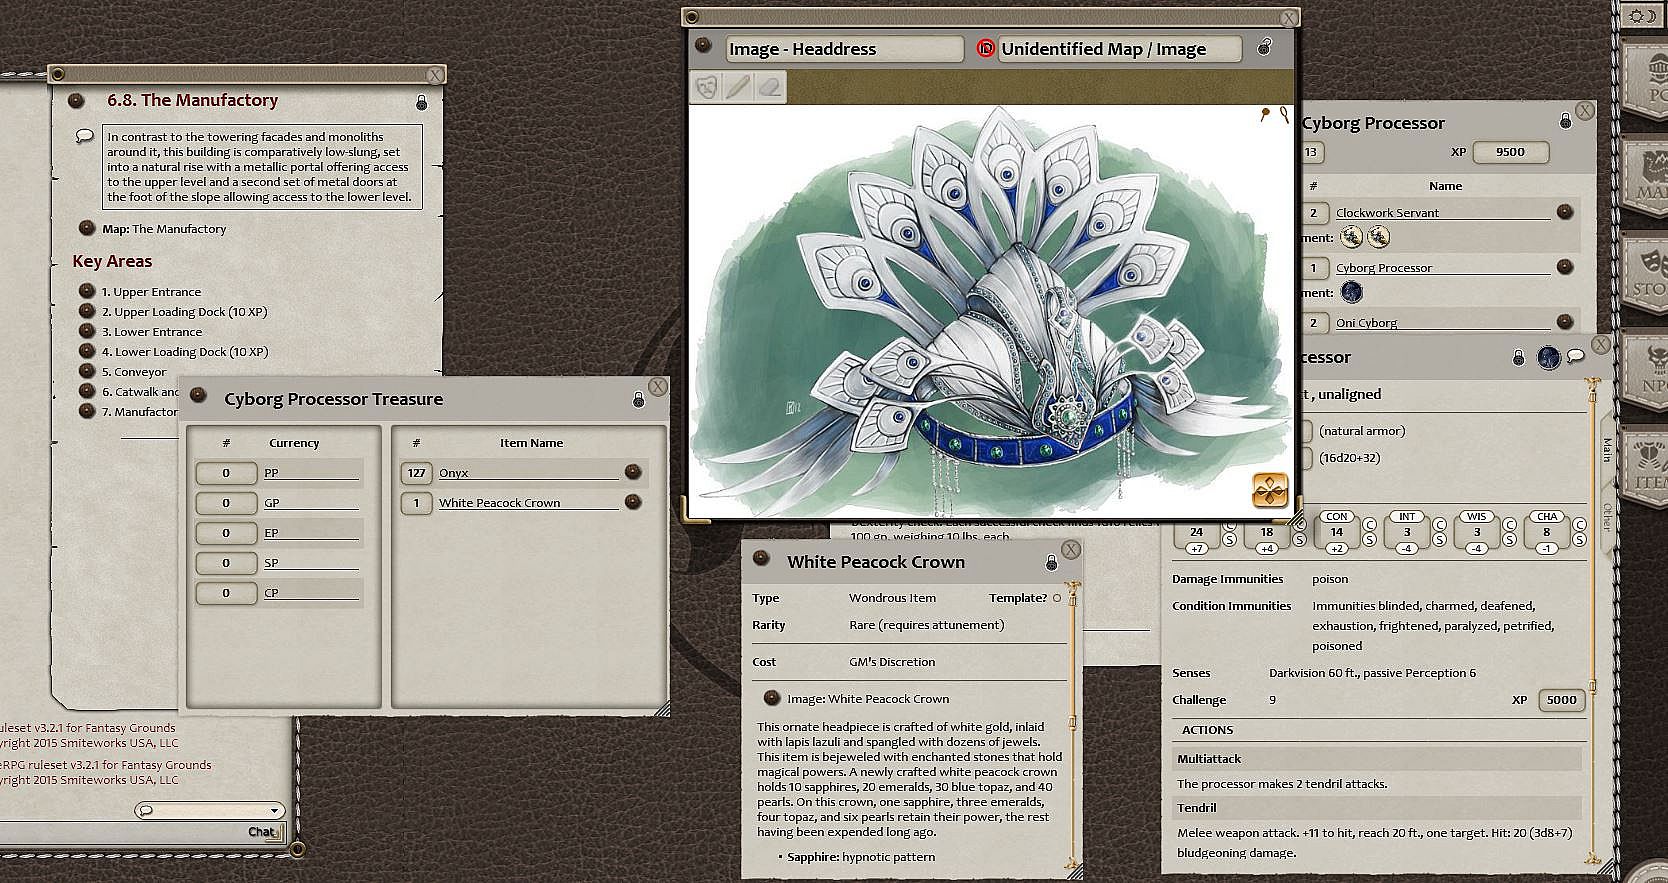This screenshot has width=1668, height=883.
Task: Select the Template? radio on White Peacock Crown
Action: point(1057,598)
